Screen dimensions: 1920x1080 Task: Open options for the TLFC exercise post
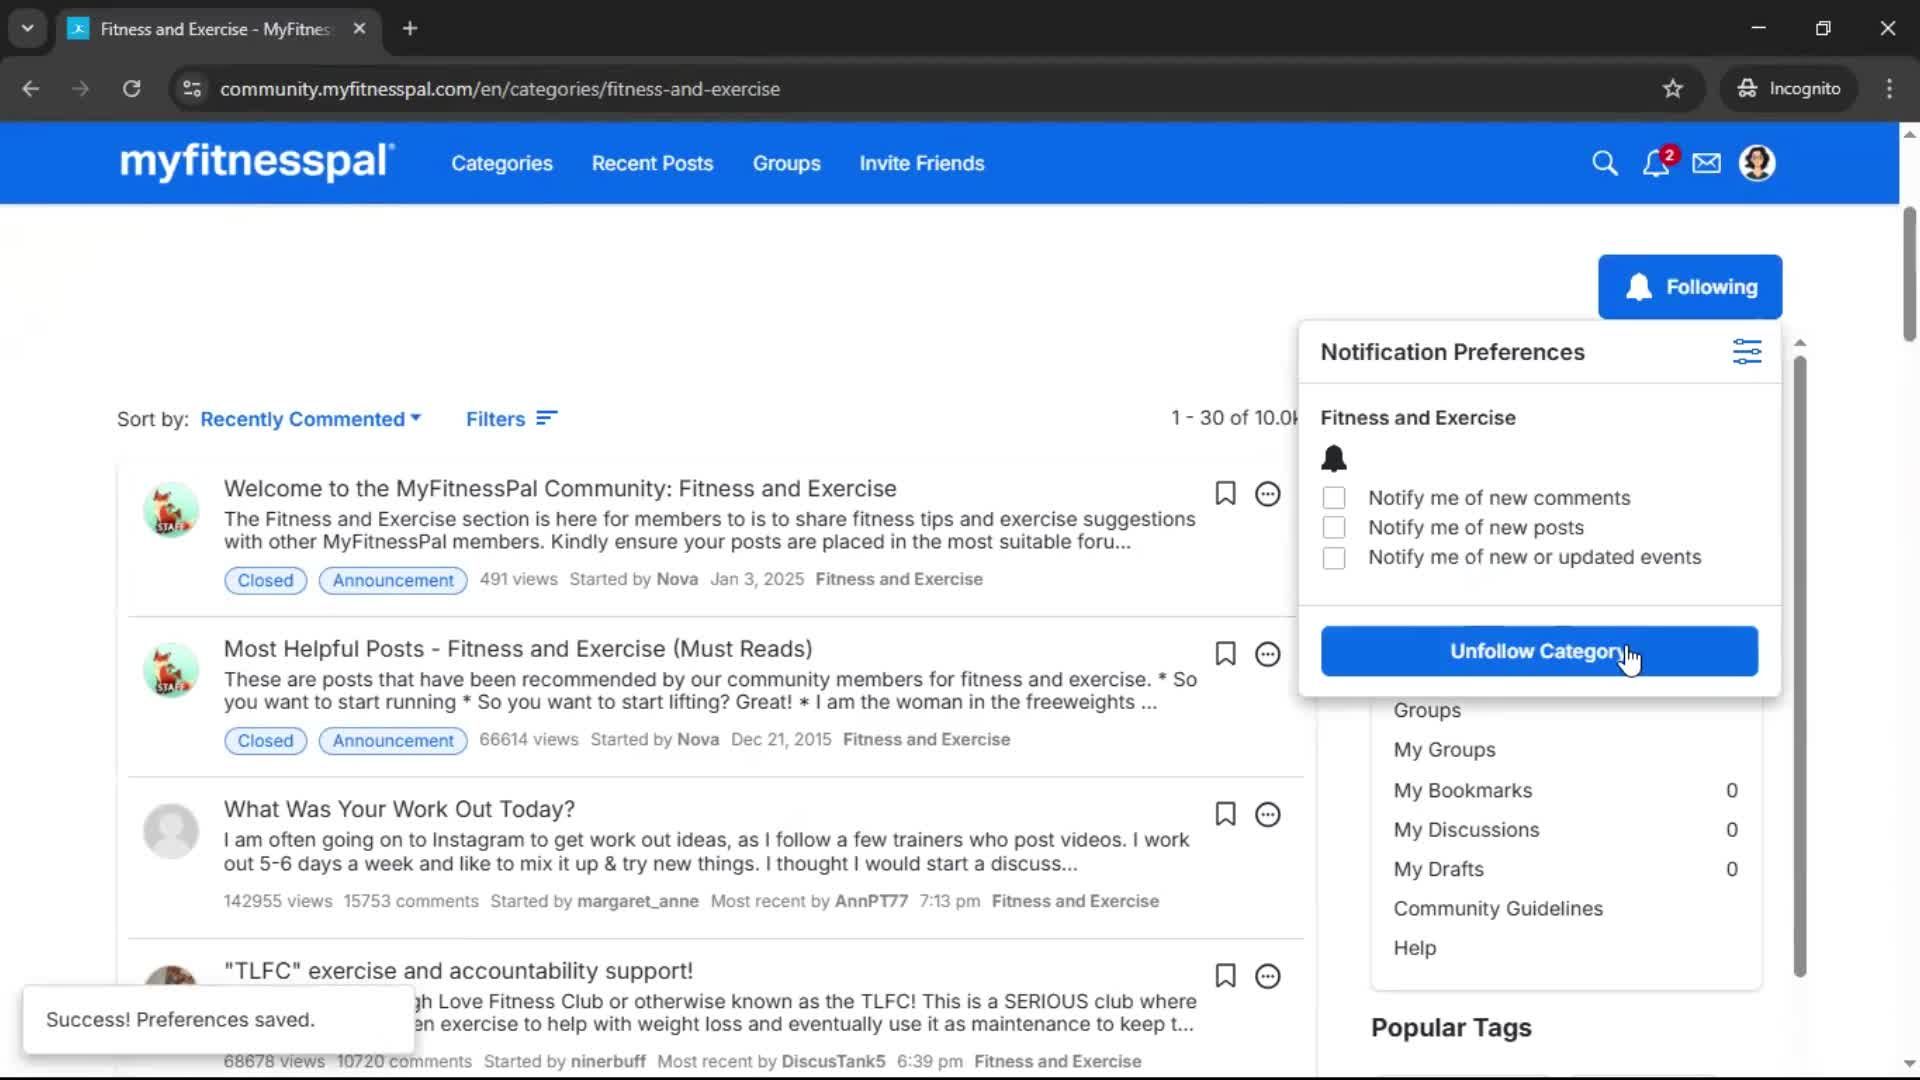(x=1268, y=976)
